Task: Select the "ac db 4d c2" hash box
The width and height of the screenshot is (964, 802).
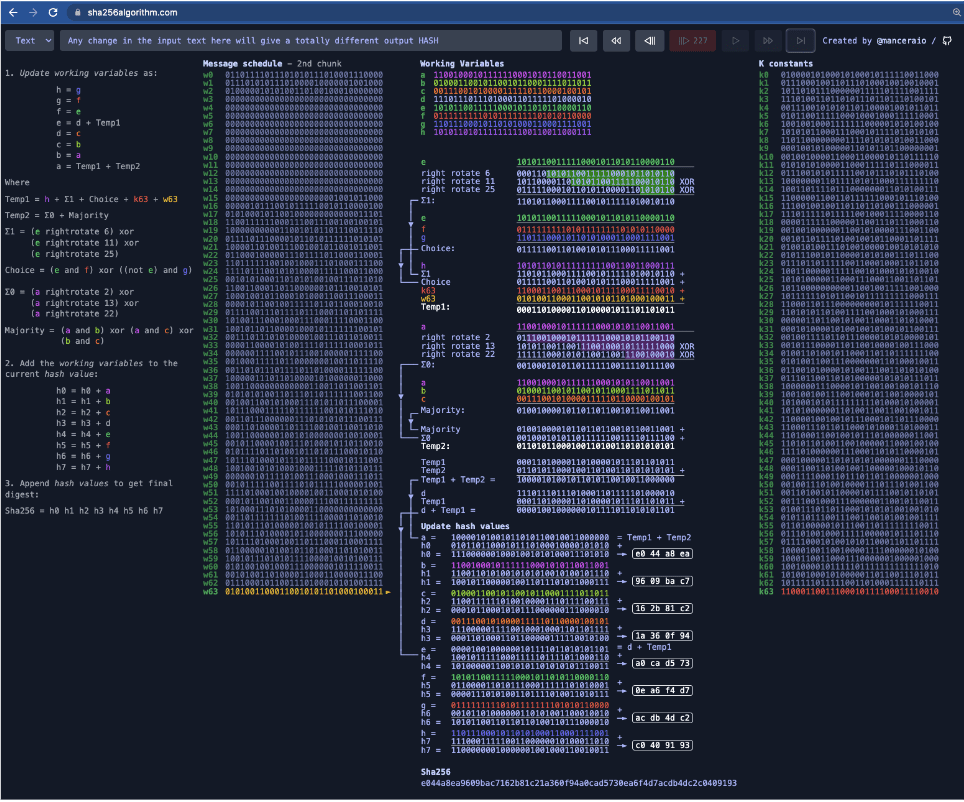Action: tap(662, 718)
